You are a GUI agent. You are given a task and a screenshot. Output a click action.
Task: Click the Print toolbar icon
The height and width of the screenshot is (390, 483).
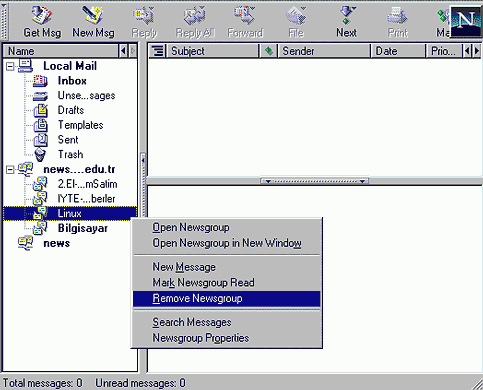point(397,15)
